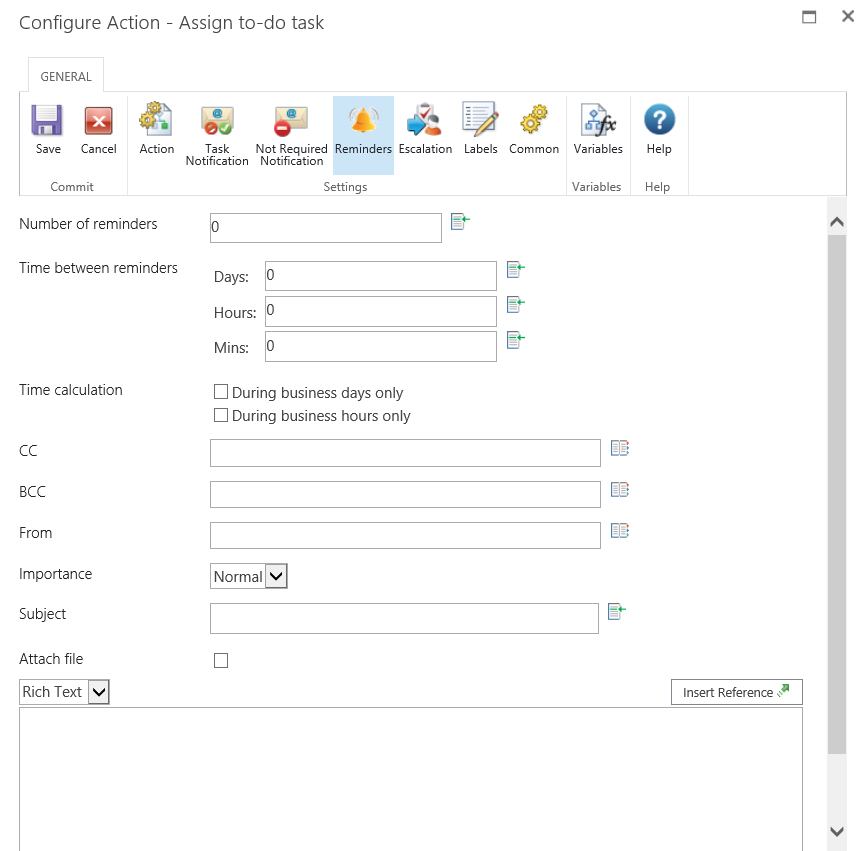Image resolution: width=866 pixels, height=851 pixels.
Task: Open address book lookup next to CC
Action: point(619,449)
